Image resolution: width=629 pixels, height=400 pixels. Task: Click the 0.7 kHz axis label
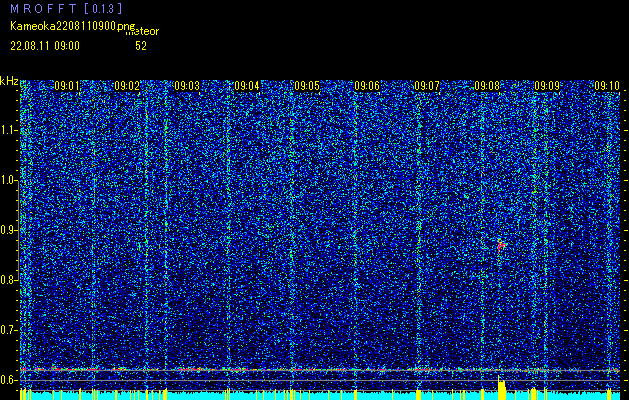point(9,330)
